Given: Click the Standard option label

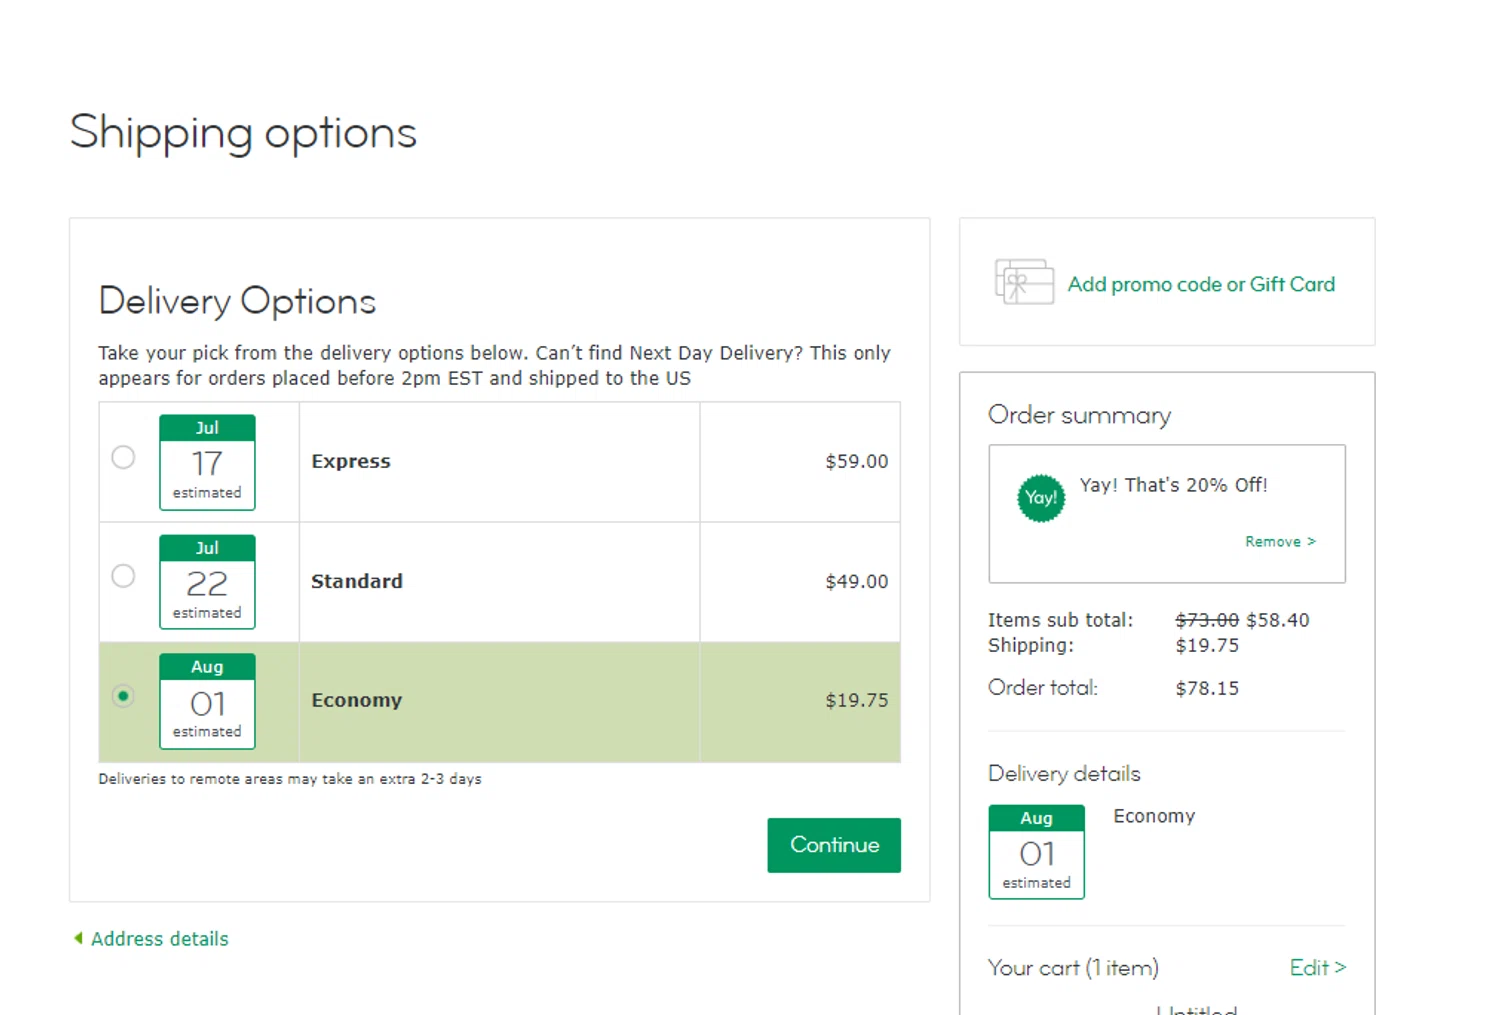Looking at the screenshot, I should [357, 582].
